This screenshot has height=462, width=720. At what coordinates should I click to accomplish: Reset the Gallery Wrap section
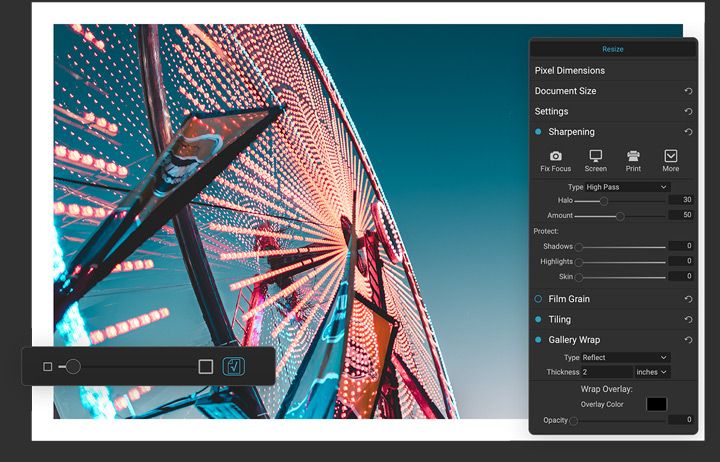point(688,340)
